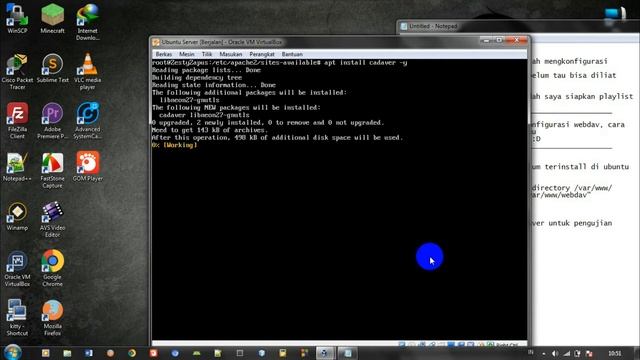Click 'untuk pengujian' text in Notepad

click(580, 223)
